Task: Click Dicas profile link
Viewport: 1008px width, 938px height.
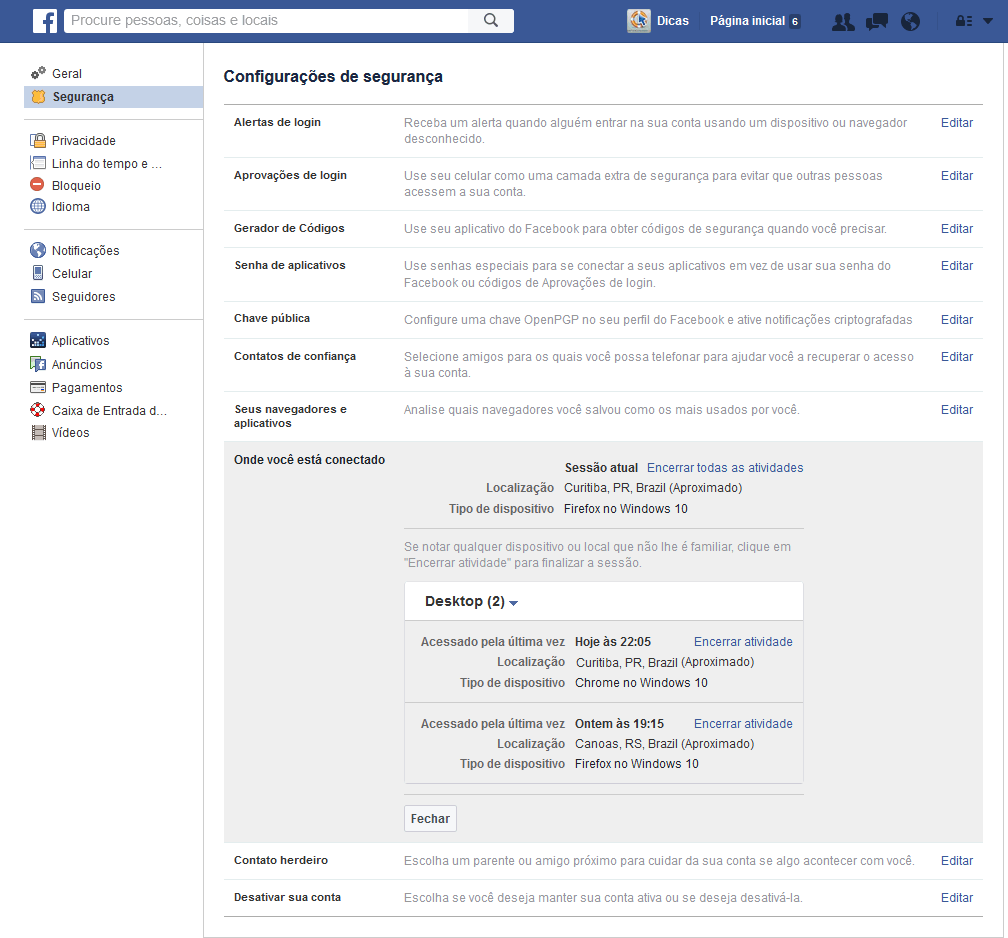Action: (672, 21)
